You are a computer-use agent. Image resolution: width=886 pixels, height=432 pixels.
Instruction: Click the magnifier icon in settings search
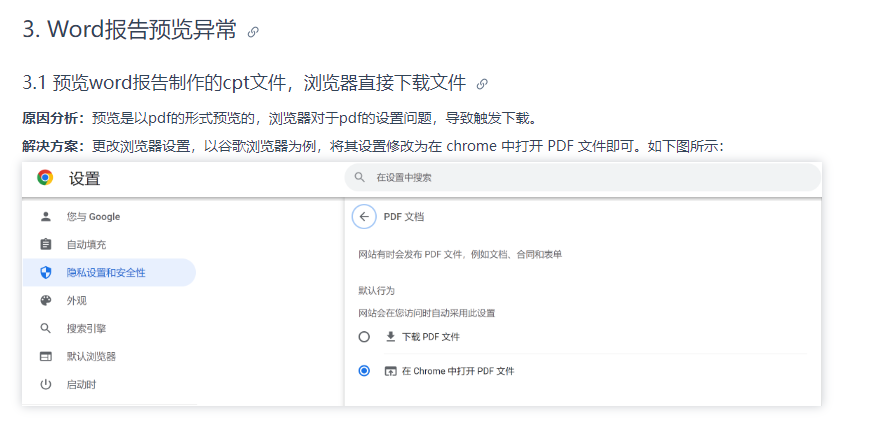click(x=359, y=177)
